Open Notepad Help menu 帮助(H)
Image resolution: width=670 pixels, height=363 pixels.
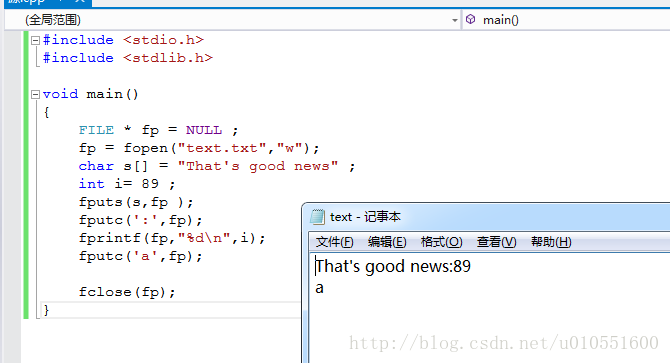coord(551,242)
